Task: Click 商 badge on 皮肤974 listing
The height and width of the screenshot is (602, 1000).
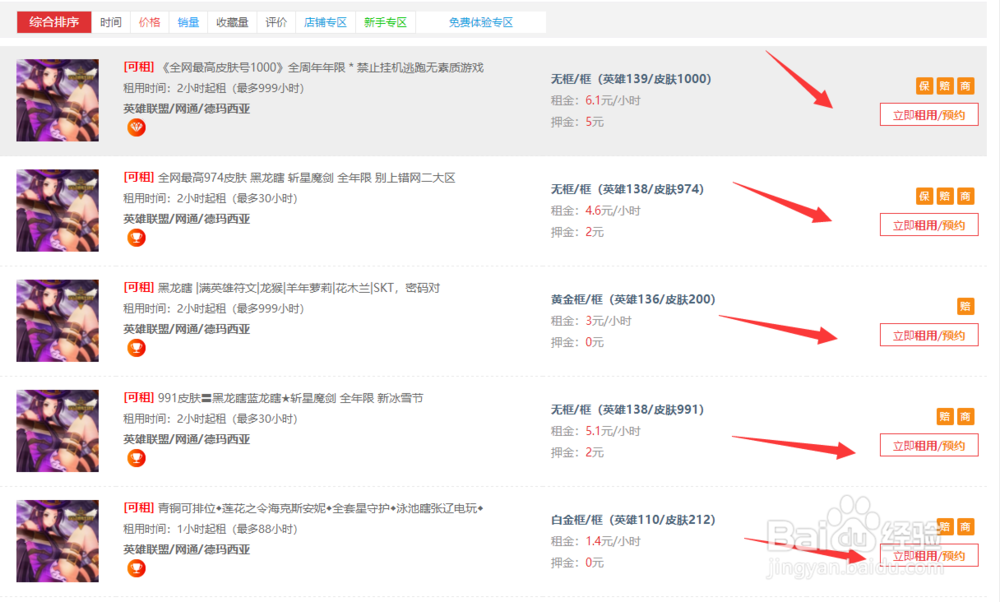Action: [966, 196]
